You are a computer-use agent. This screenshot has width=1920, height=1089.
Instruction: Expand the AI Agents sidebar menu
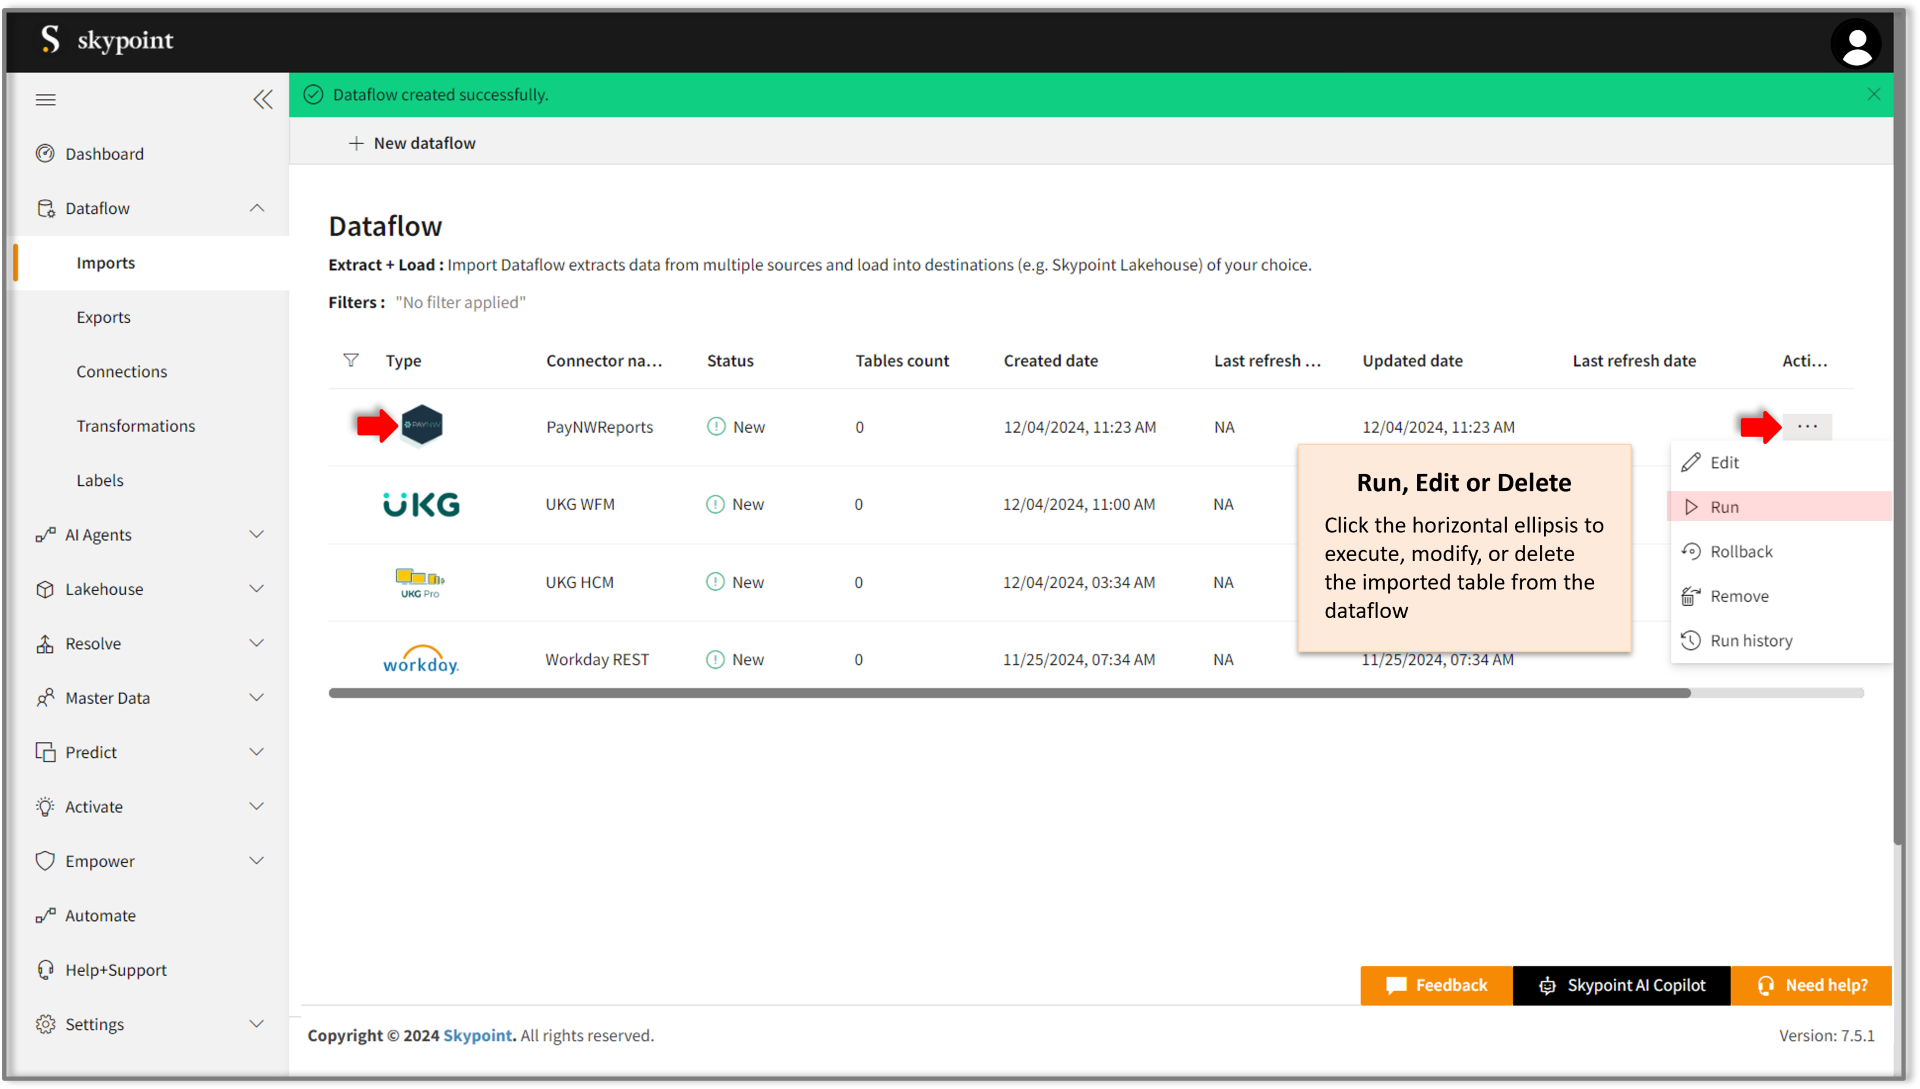(257, 535)
